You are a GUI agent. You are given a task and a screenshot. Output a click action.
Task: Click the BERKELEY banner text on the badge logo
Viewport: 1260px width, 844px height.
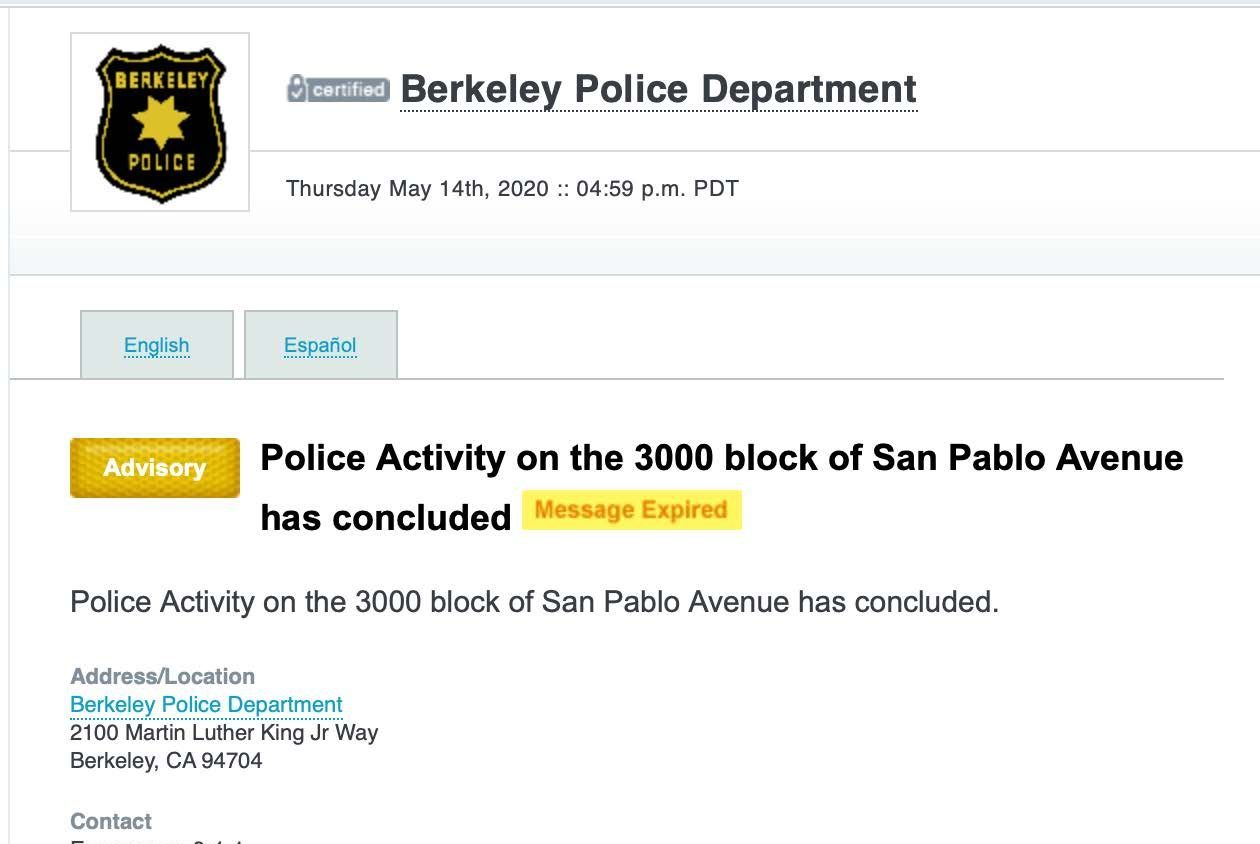coord(160,79)
